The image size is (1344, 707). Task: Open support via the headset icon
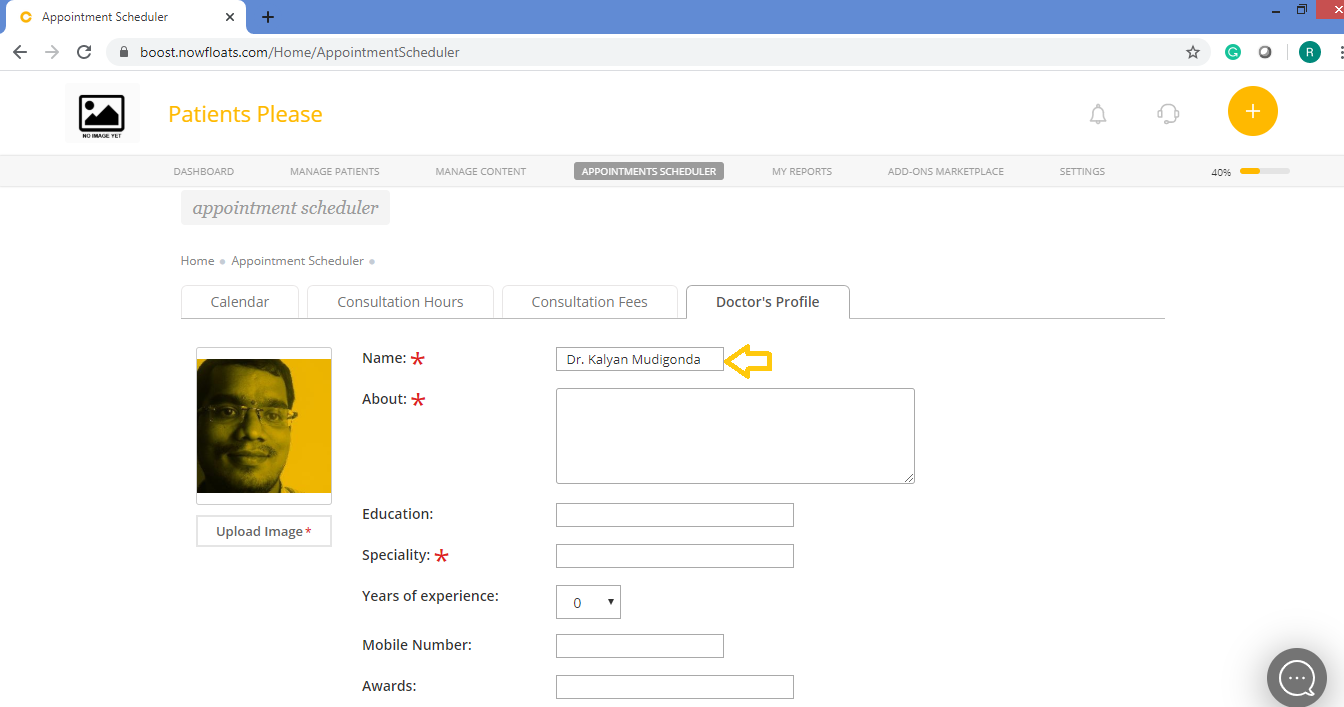point(1168,114)
